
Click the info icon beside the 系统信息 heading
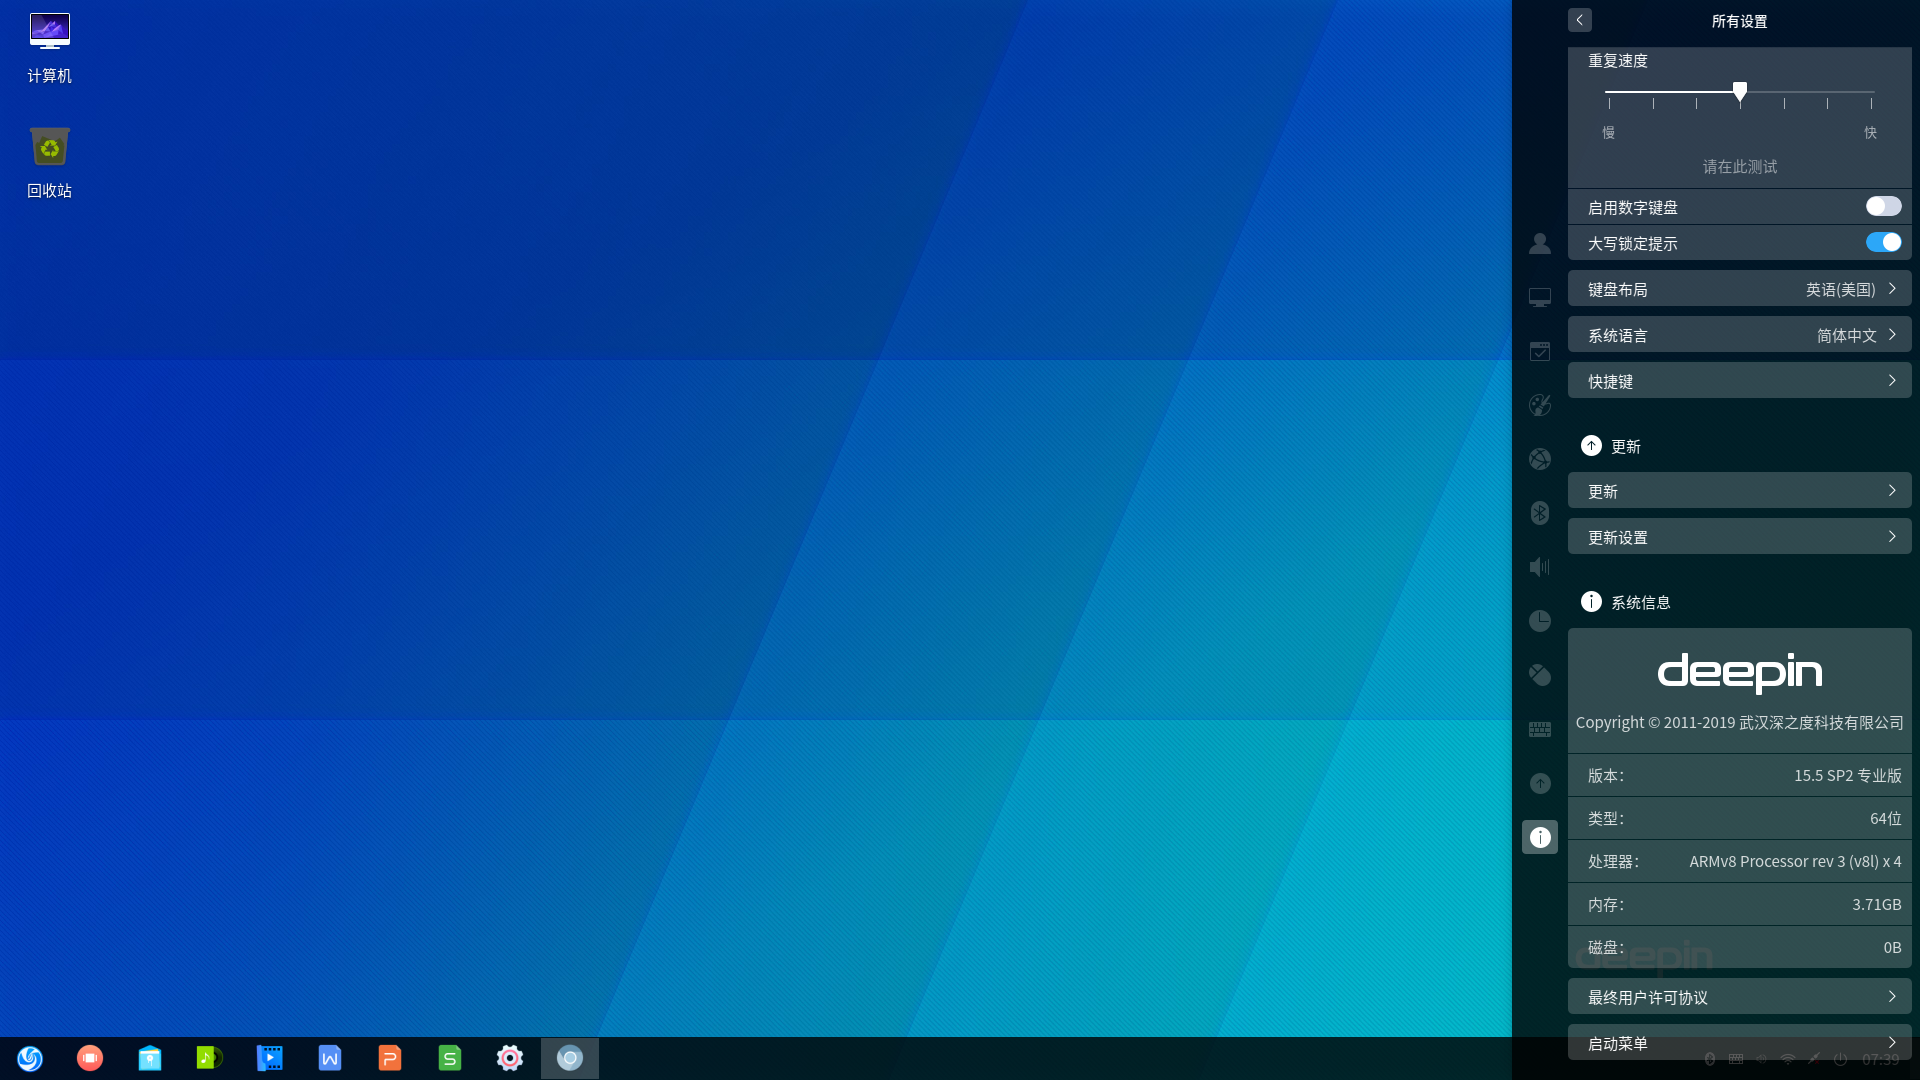(1591, 601)
